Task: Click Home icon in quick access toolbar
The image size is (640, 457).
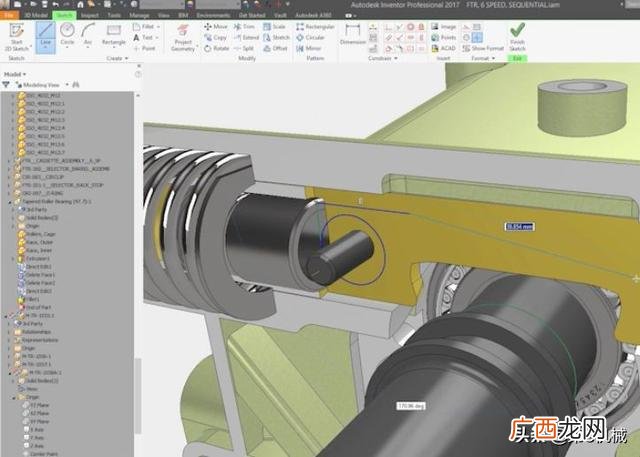Action: coord(80,4)
